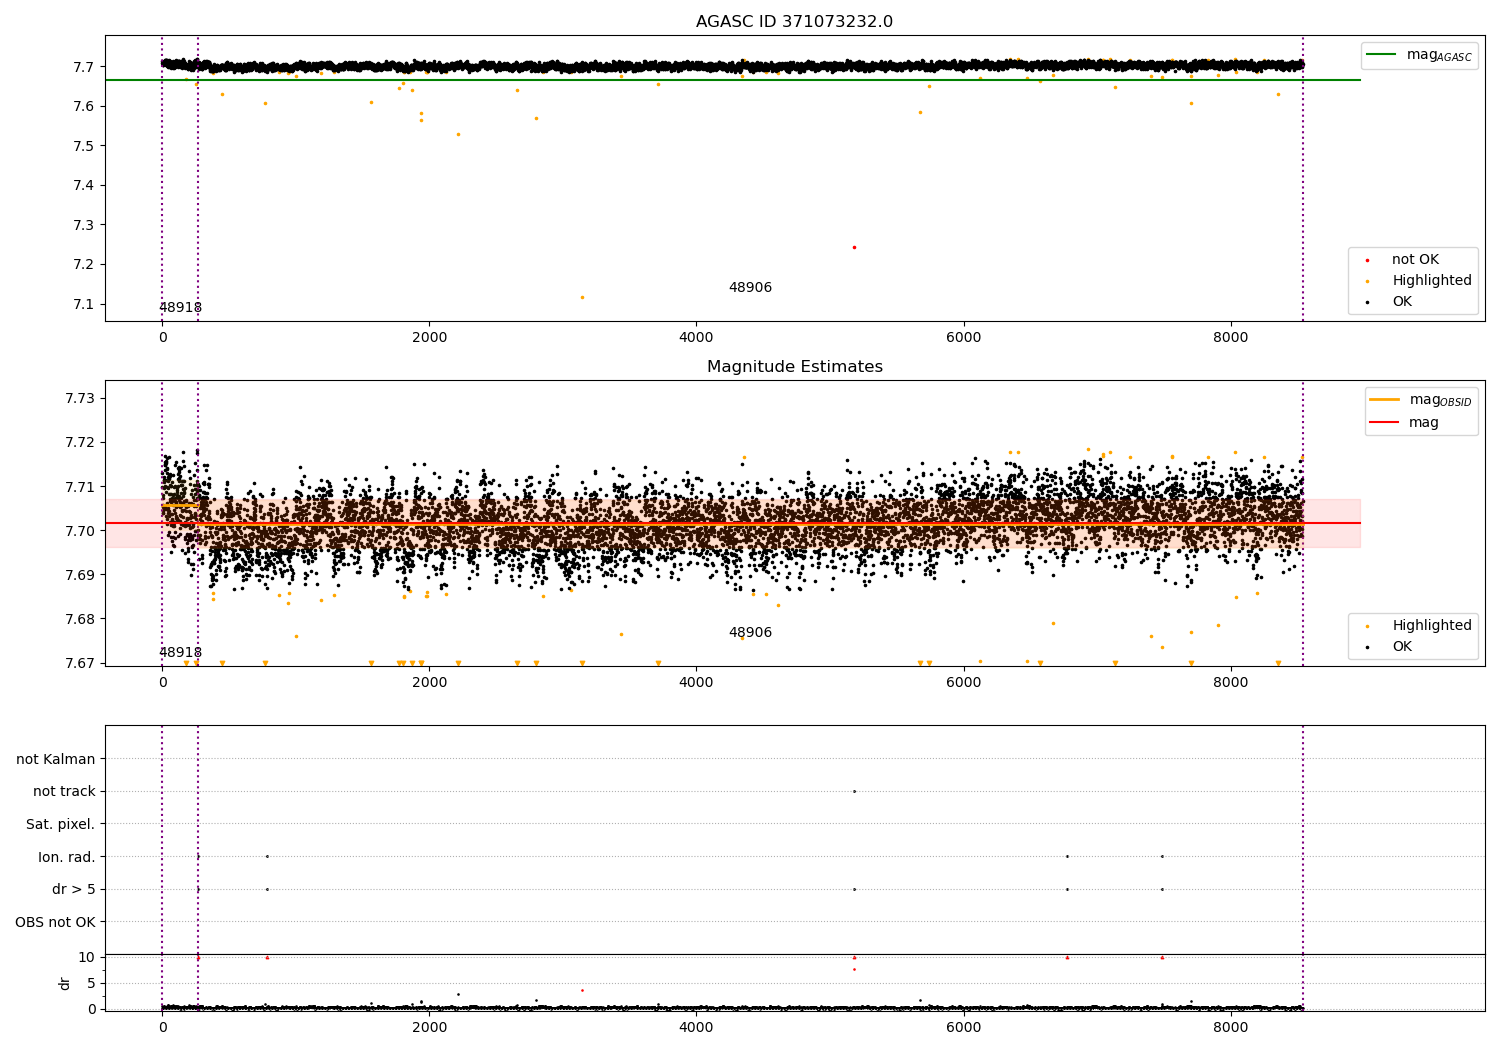Click the 4000 x-tick under the bottom plot
The image size is (1500, 1050).
[696, 1028]
